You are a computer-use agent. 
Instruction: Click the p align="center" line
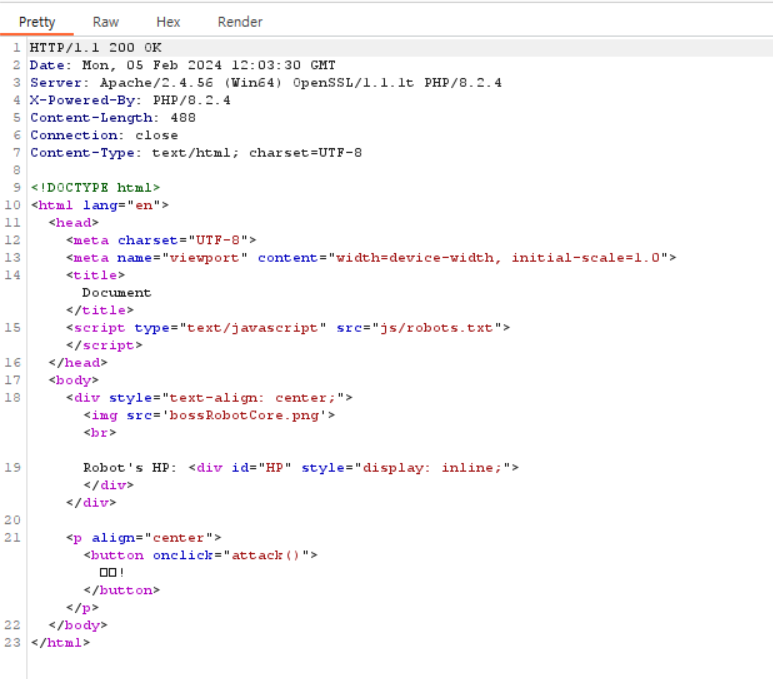tap(143, 538)
